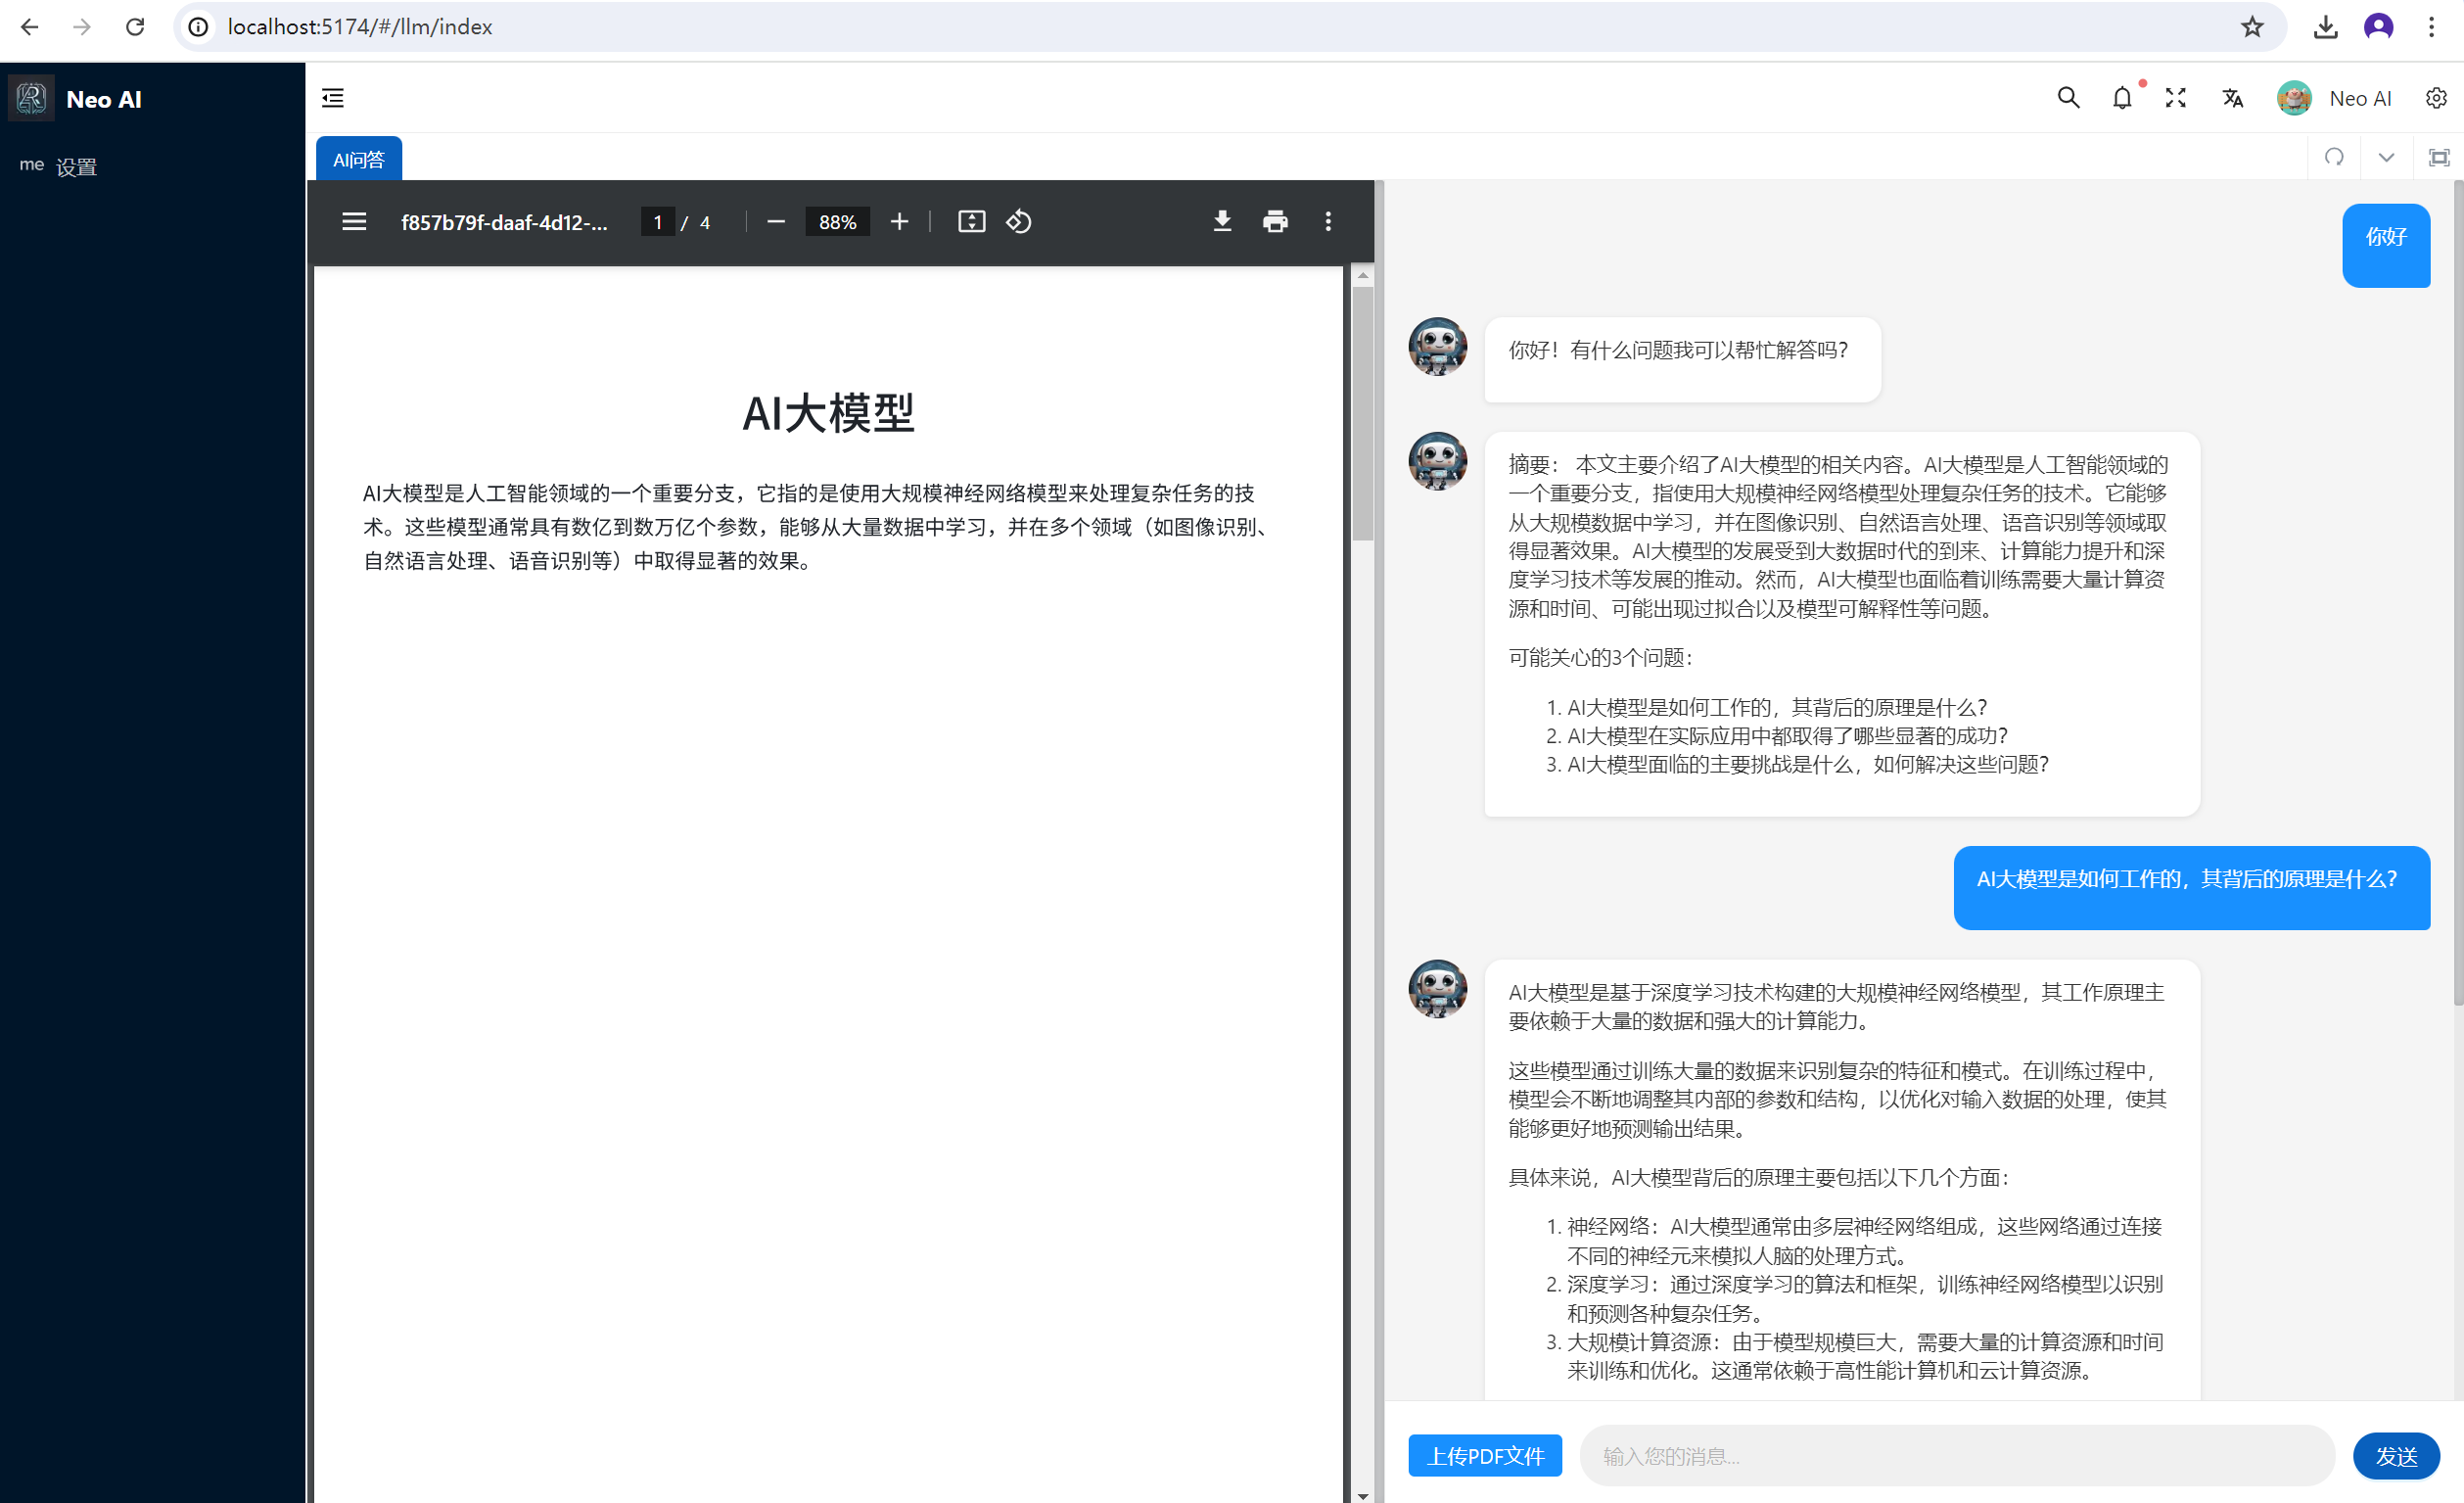
Task: Click the PDF zoom percentage field
Action: [x=837, y=222]
